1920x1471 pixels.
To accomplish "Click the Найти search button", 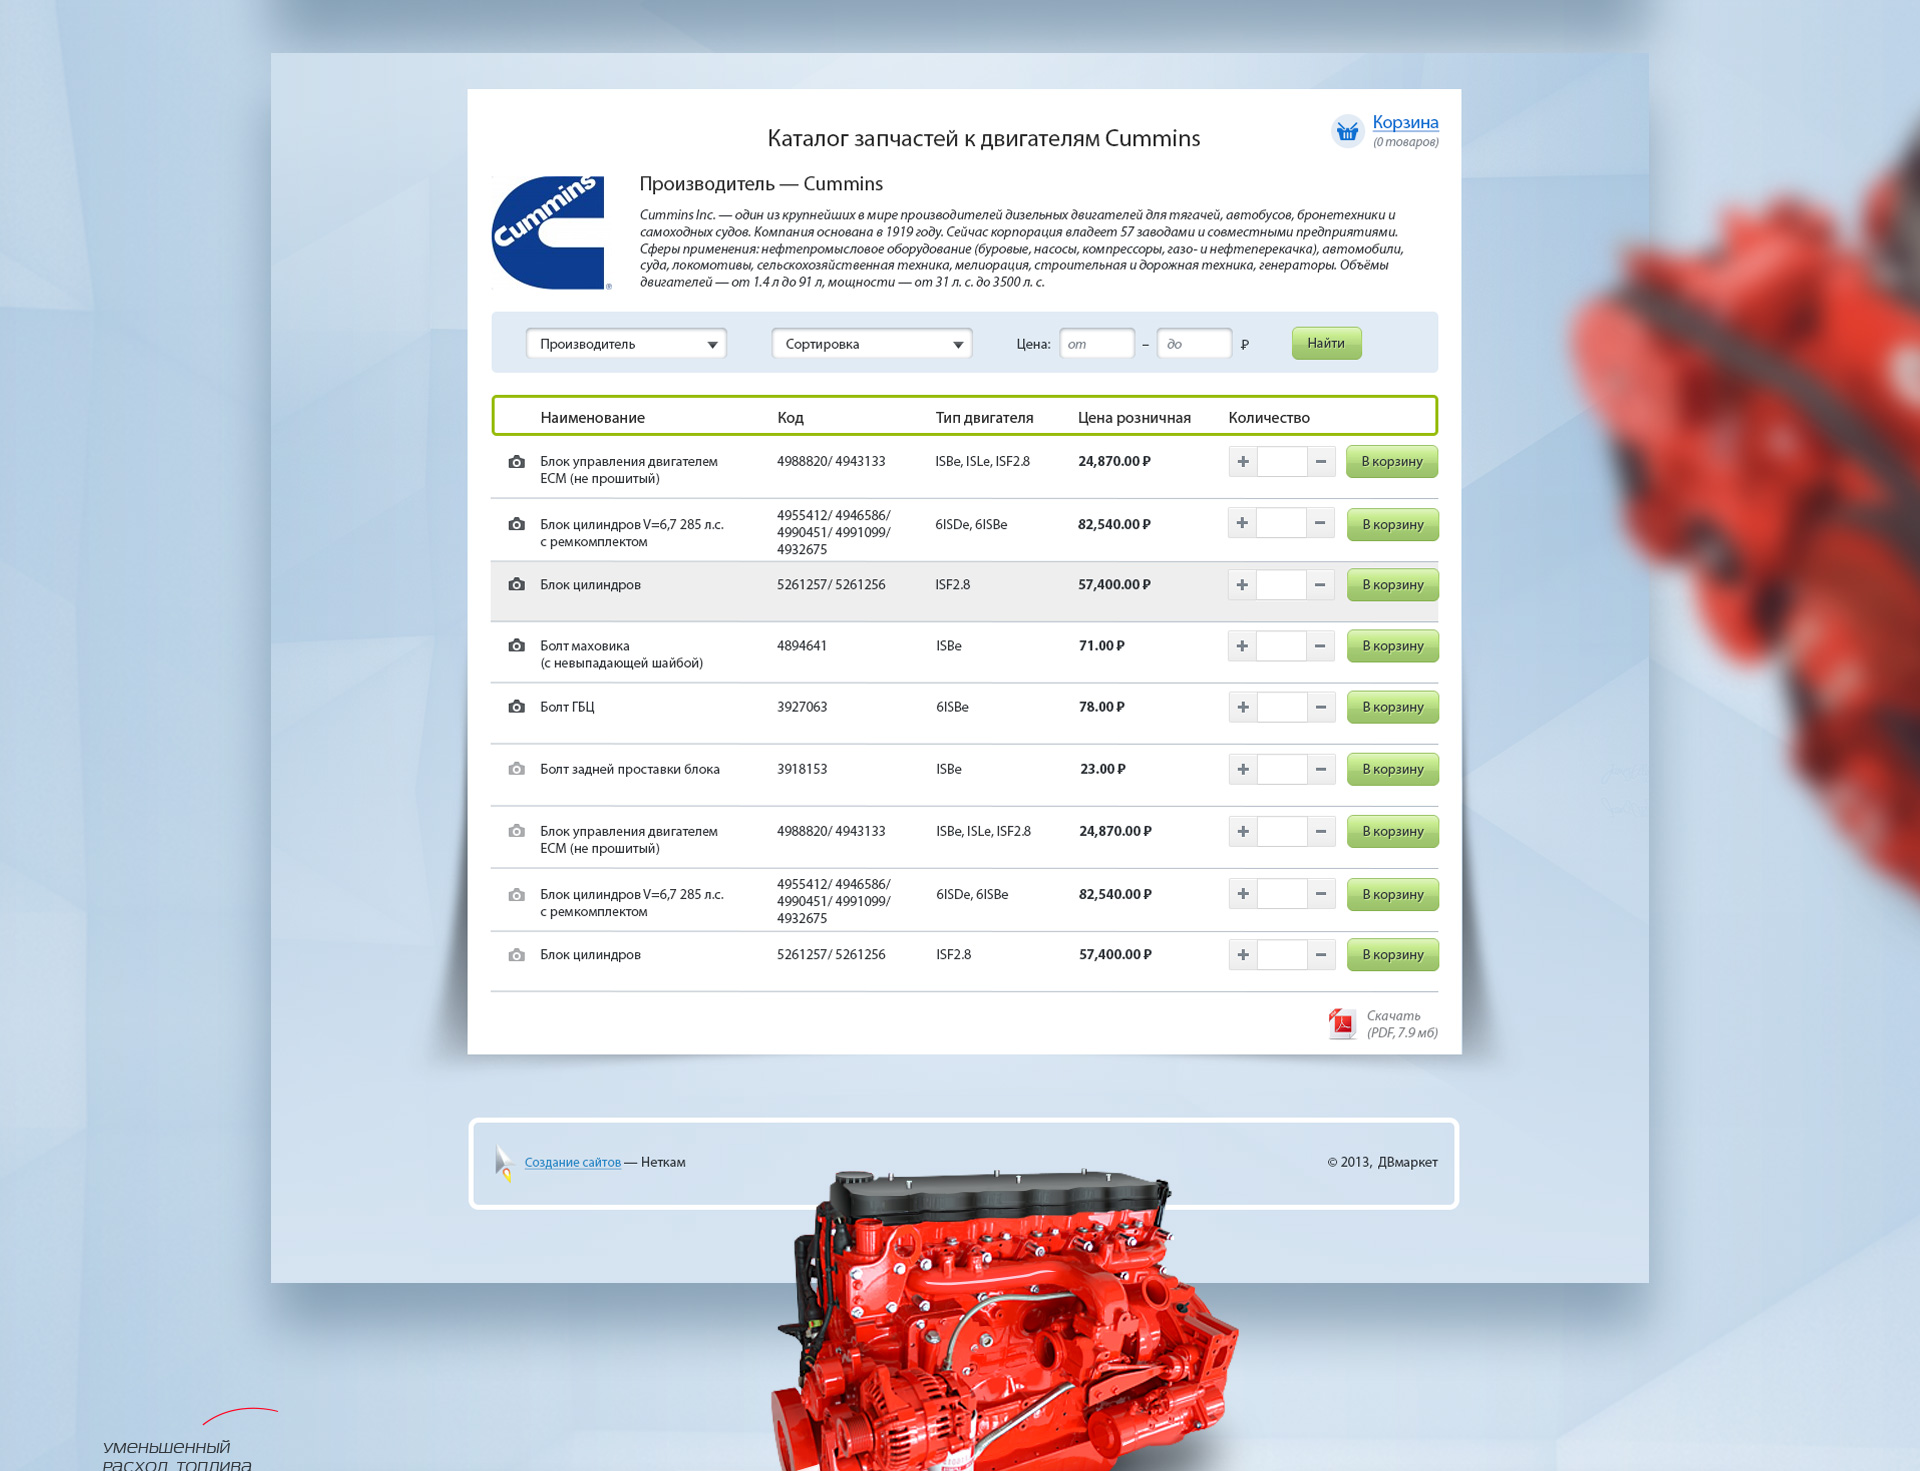I will (1326, 343).
